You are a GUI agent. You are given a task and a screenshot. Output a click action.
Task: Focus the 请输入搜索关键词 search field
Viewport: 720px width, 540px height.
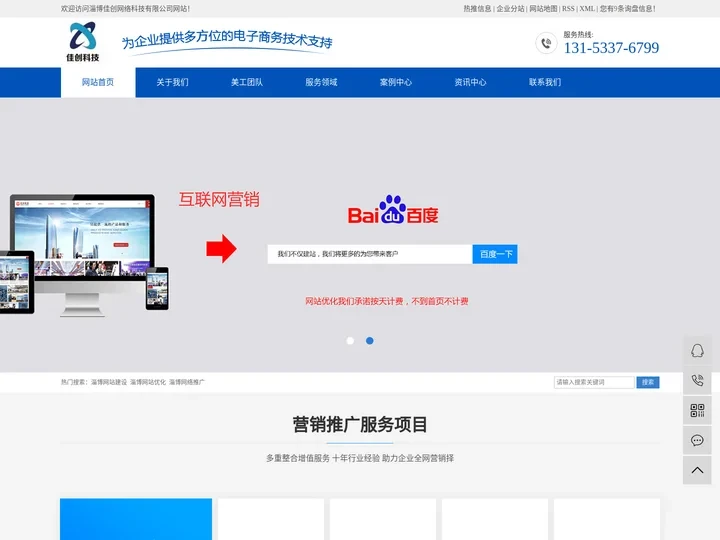pos(594,382)
